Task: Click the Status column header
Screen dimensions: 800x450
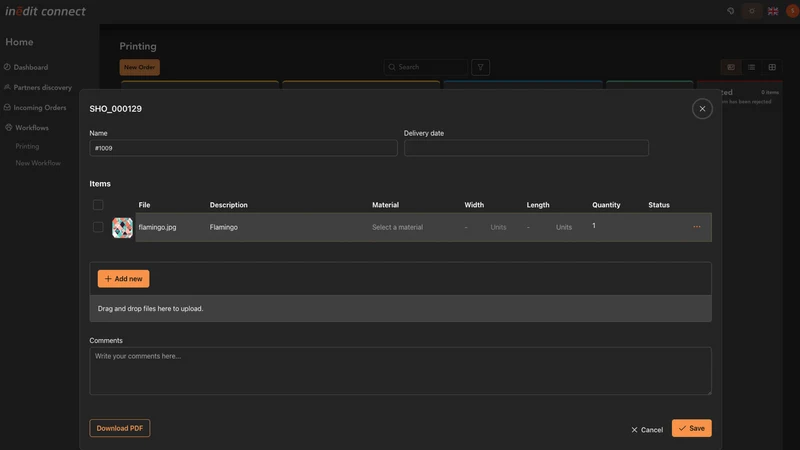Action: (659, 205)
